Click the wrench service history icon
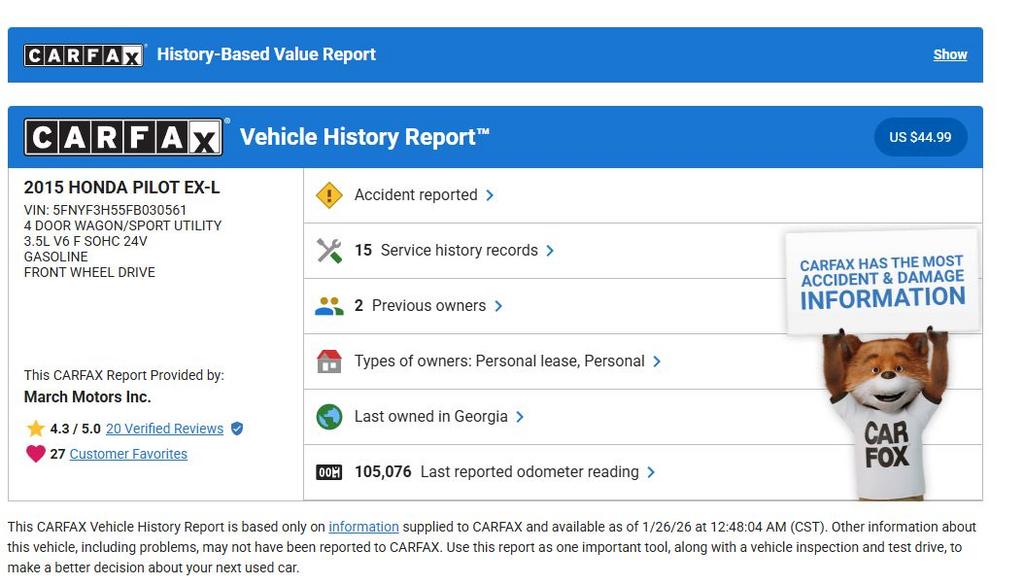1024x585 pixels. coord(329,250)
